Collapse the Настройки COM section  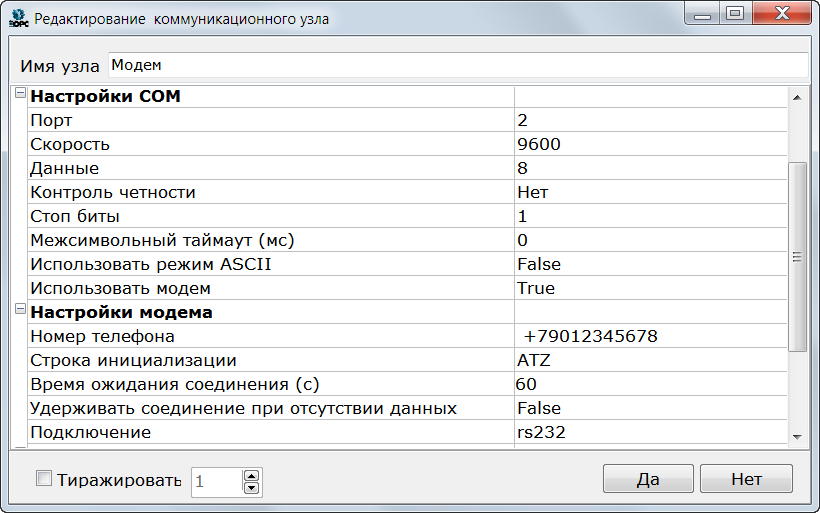tap(20, 93)
